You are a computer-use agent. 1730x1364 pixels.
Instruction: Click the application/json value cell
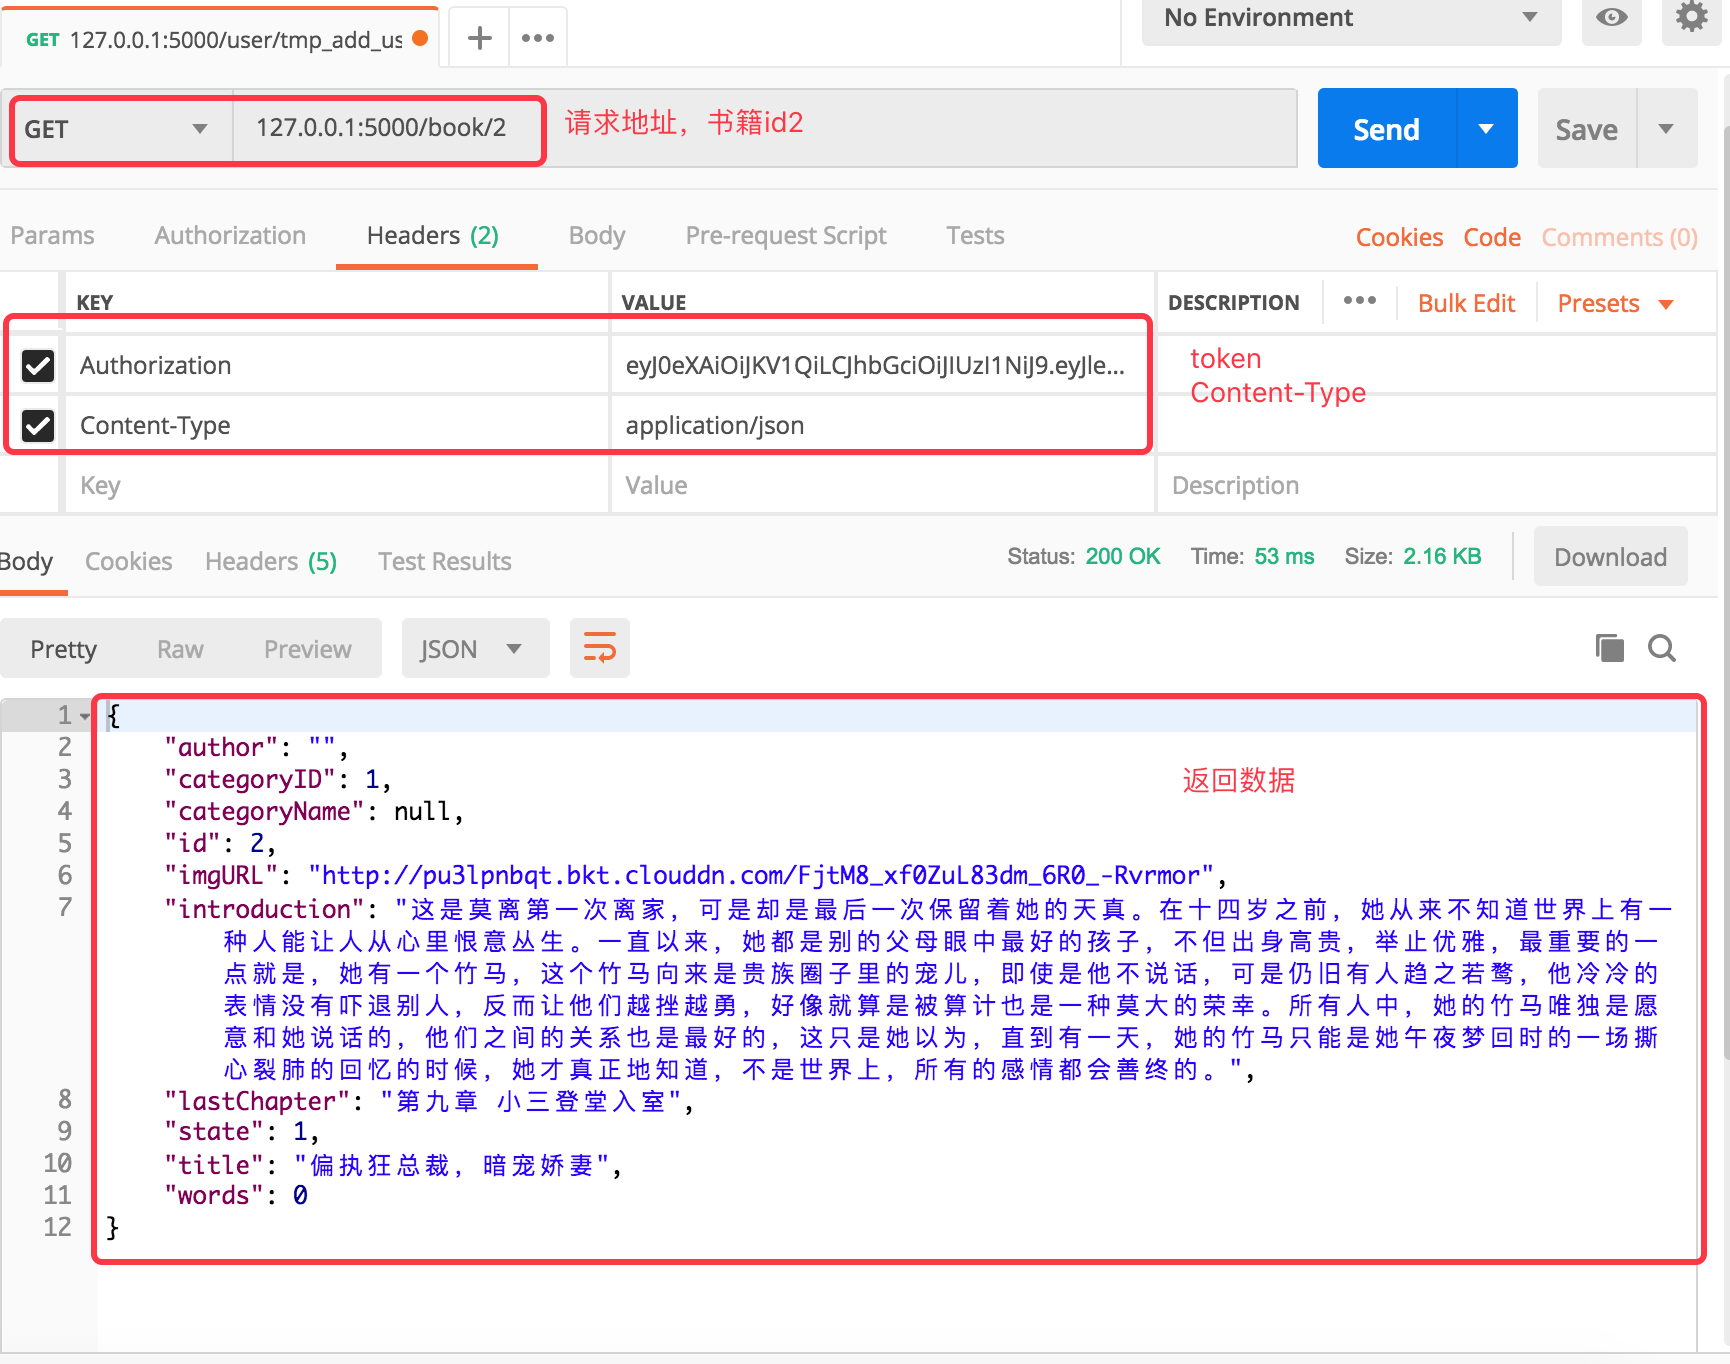(x=882, y=426)
